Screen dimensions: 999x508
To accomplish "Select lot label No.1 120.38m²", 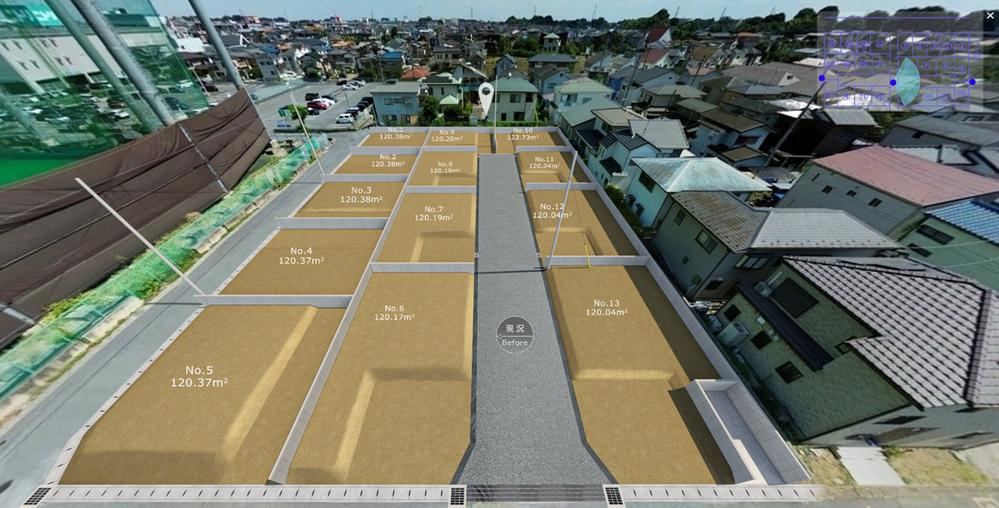I will pyautogui.click(x=395, y=133).
